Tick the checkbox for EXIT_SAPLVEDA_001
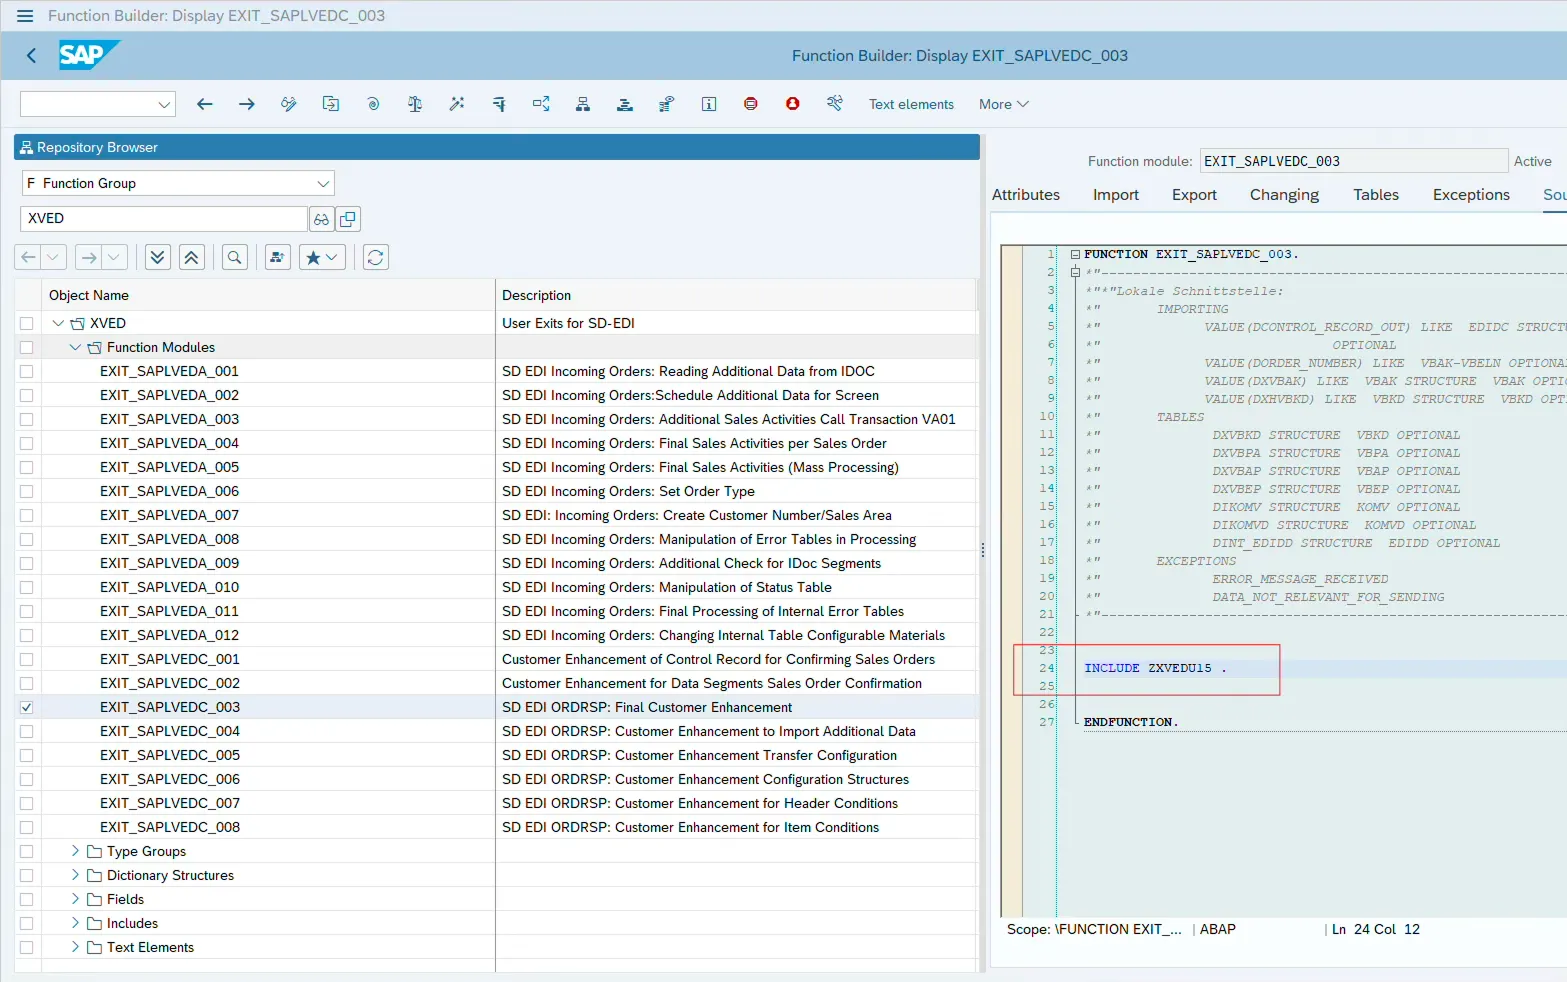The image size is (1567, 982). pos(27,371)
